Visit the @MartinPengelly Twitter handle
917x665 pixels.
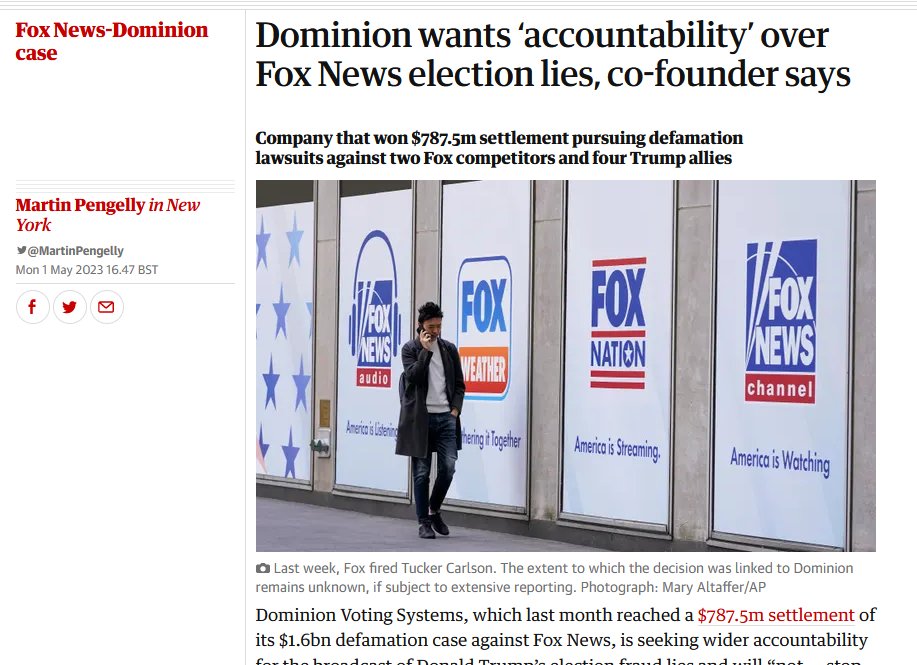tap(75, 251)
